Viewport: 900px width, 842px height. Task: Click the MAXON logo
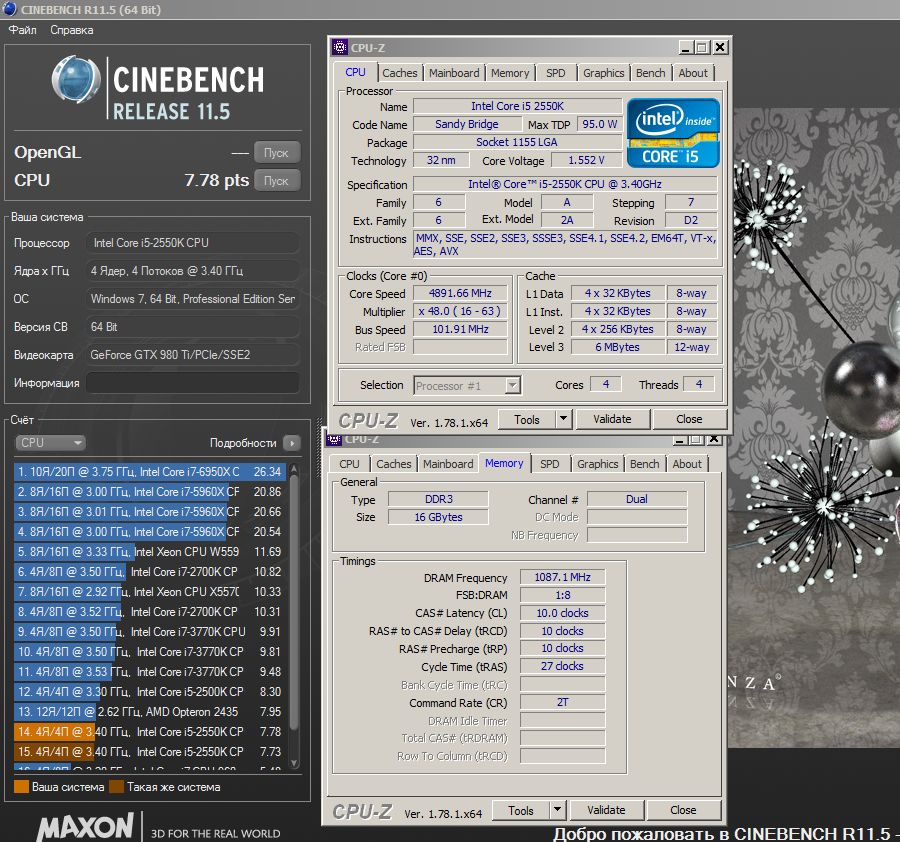tap(86, 827)
